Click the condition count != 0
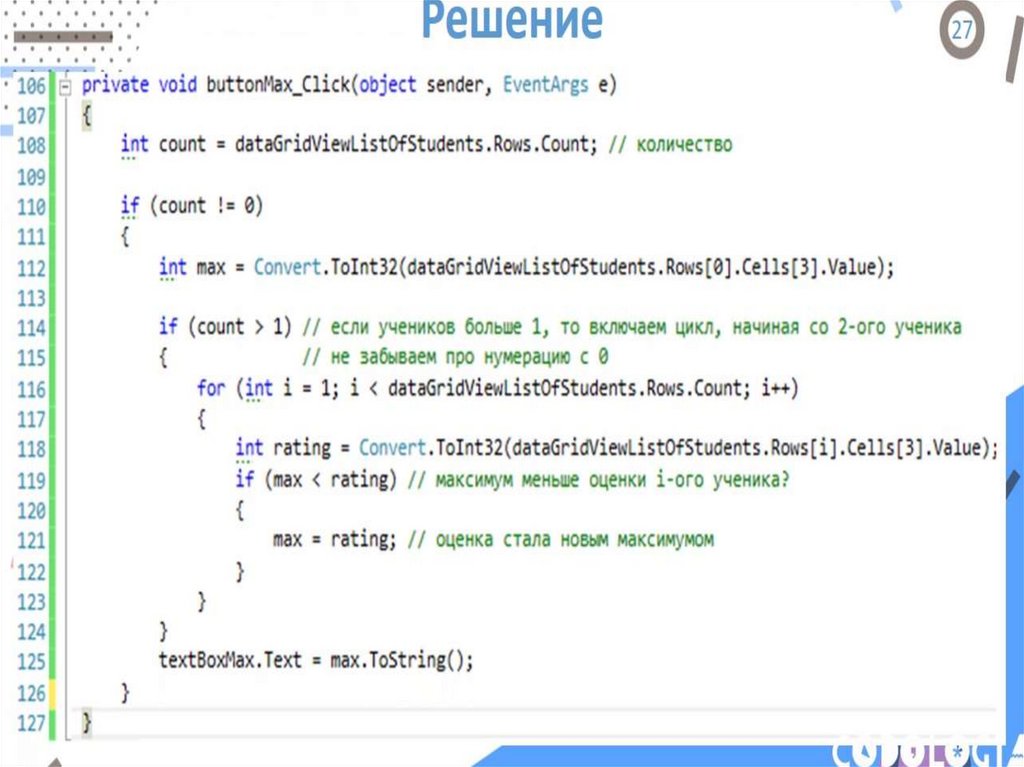Viewport: 1024px width, 767px height. tap(210, 207)
